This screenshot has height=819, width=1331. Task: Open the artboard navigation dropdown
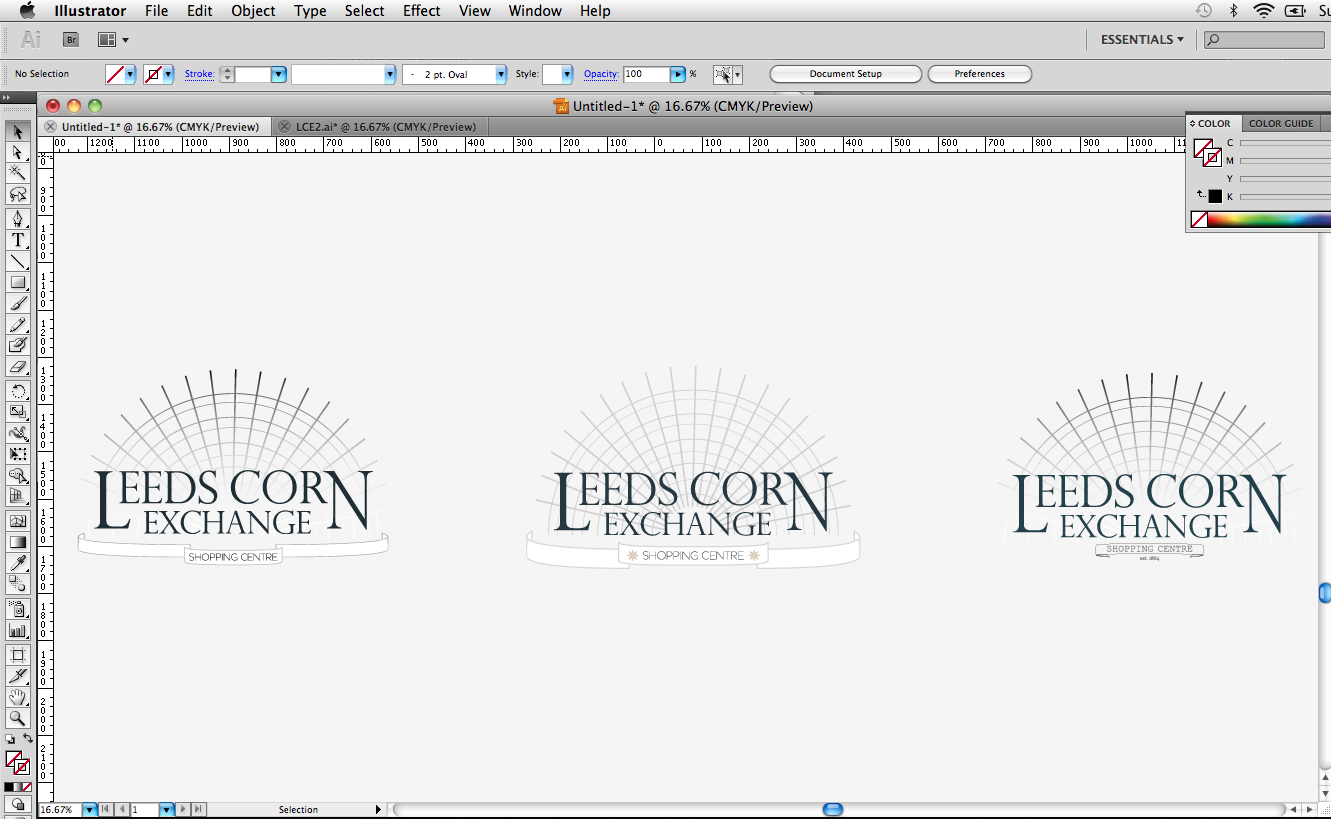coord(167,810)
